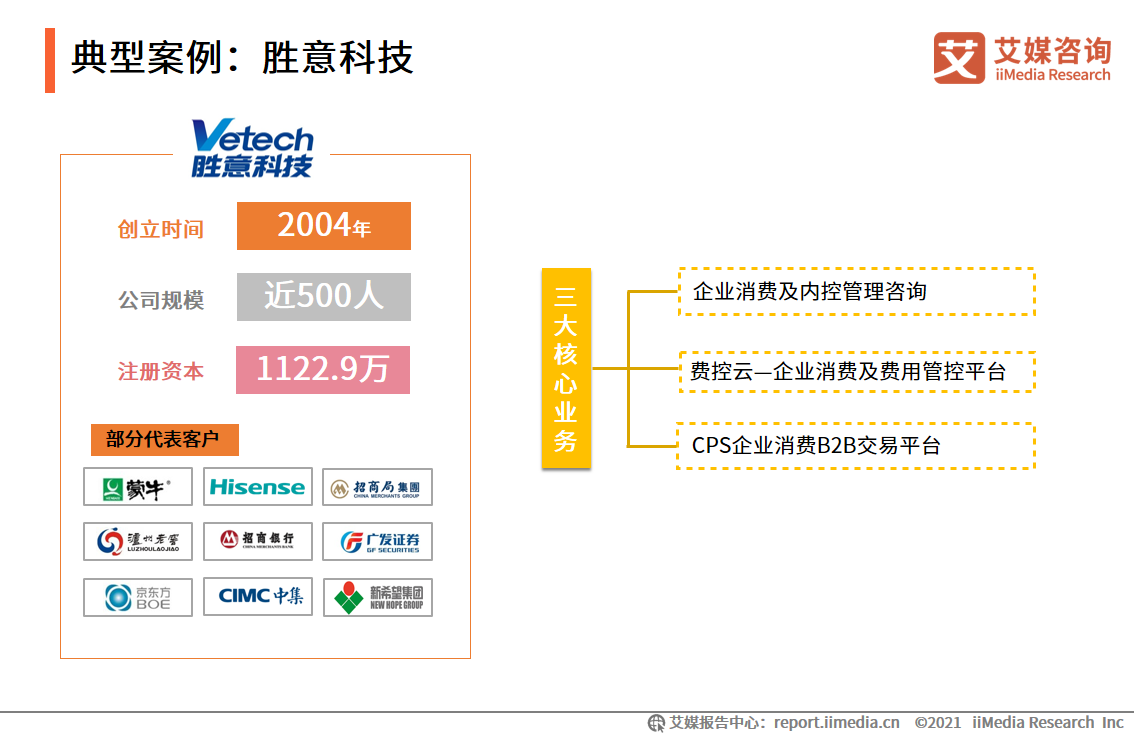Viewport: 1134px width, 737px height.
Task: Select the Hisense client logo
Action: (x=257, y=487)
